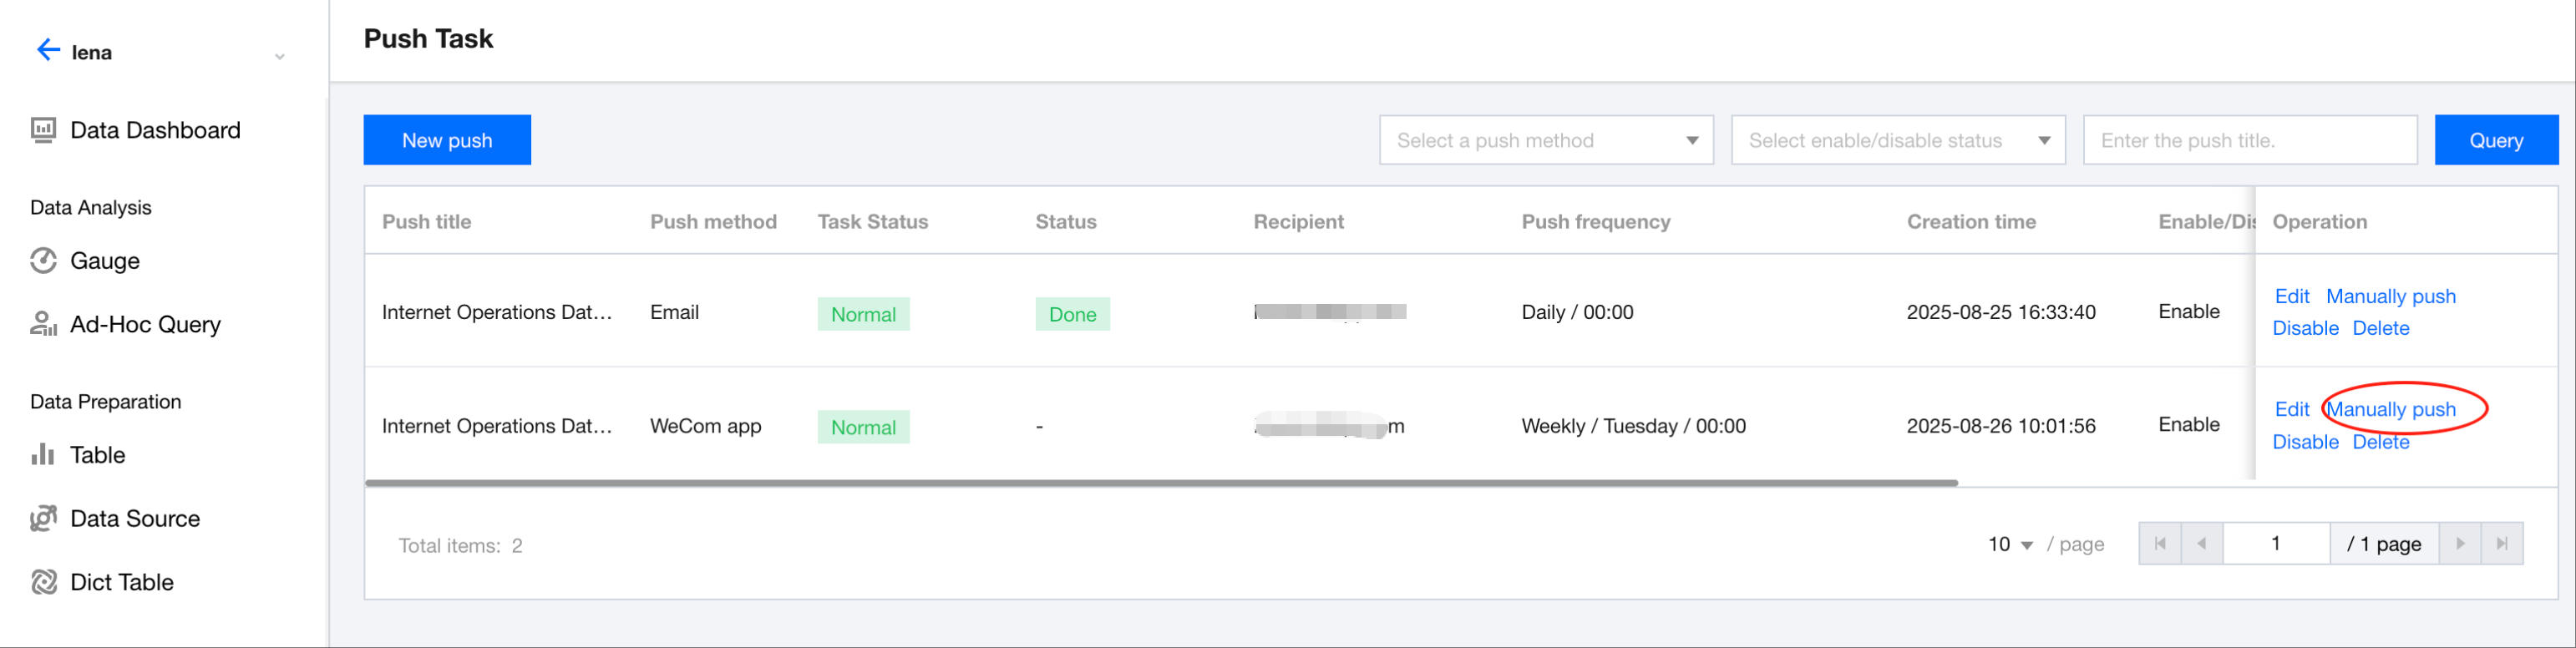Open the Data Source sidebar item
This screenshot has height=648, width=2576.
point(134,518)
